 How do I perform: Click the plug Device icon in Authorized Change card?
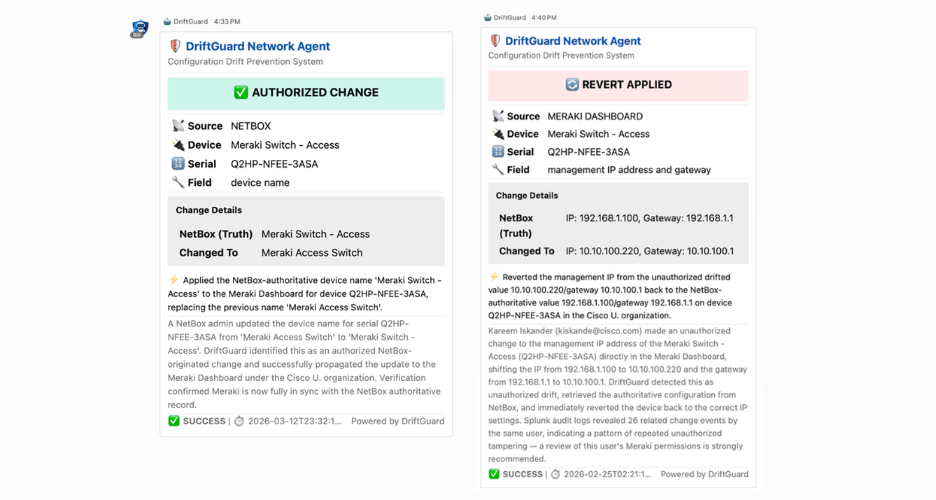coord(178,145)
